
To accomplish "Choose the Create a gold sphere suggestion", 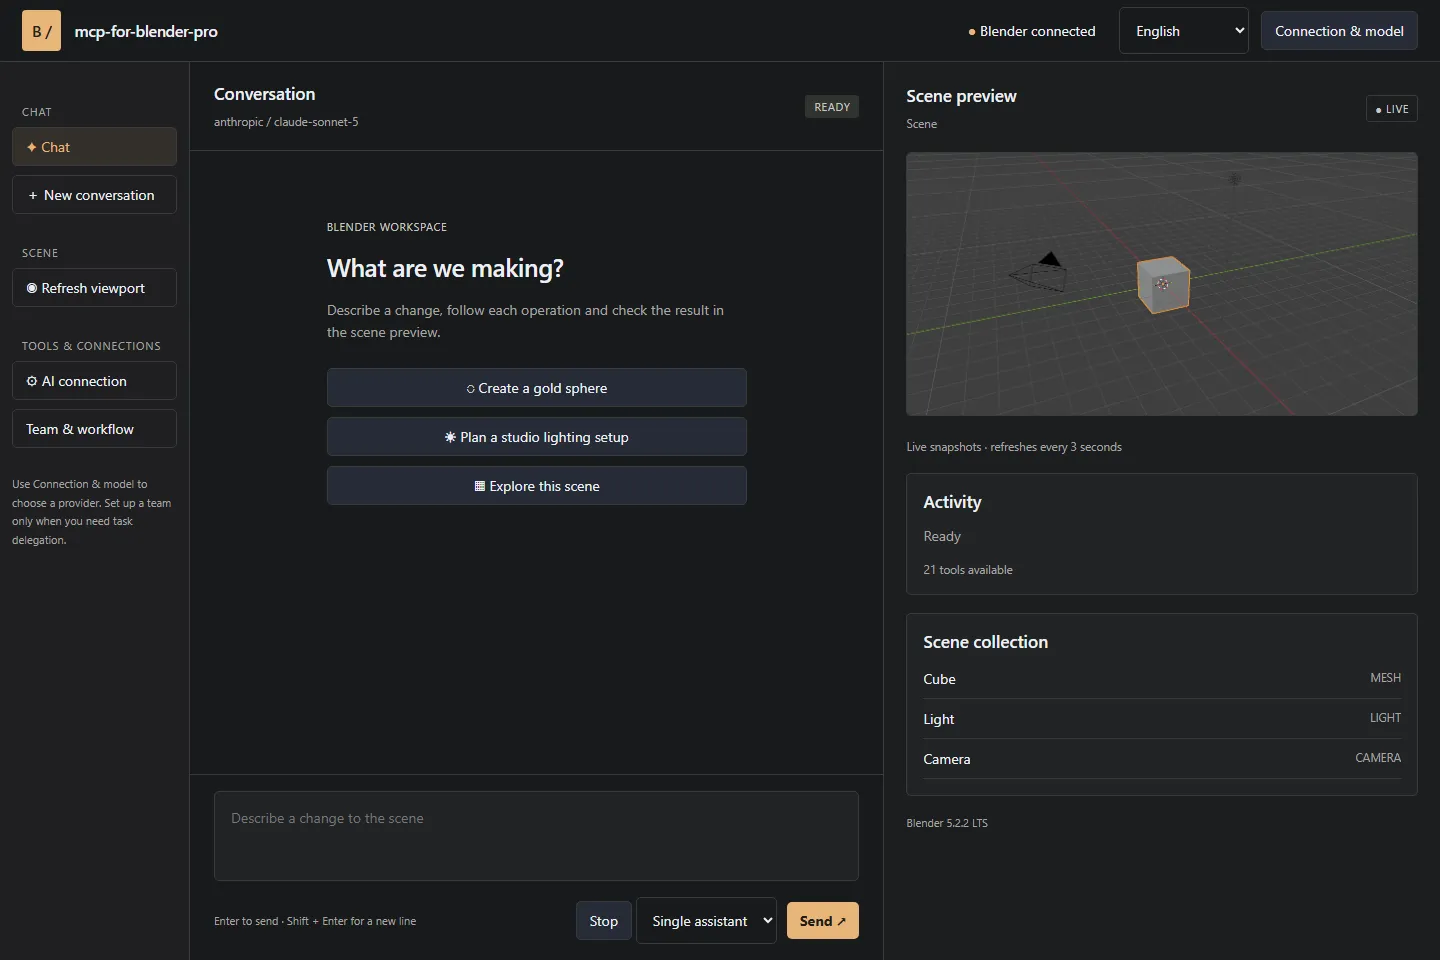I will coord(537,388).
